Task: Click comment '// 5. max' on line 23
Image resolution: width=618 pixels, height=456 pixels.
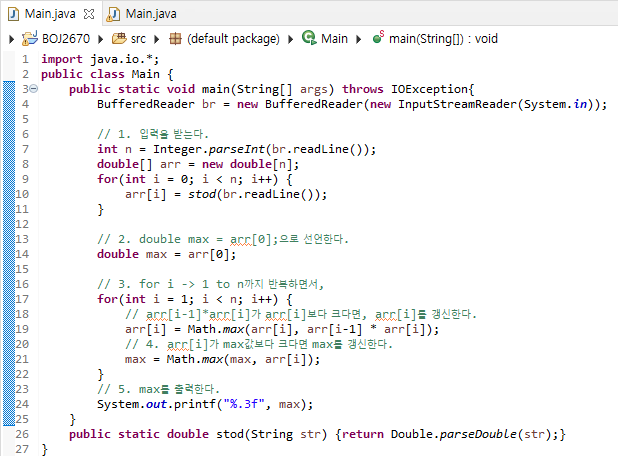Action: point(128,389)
